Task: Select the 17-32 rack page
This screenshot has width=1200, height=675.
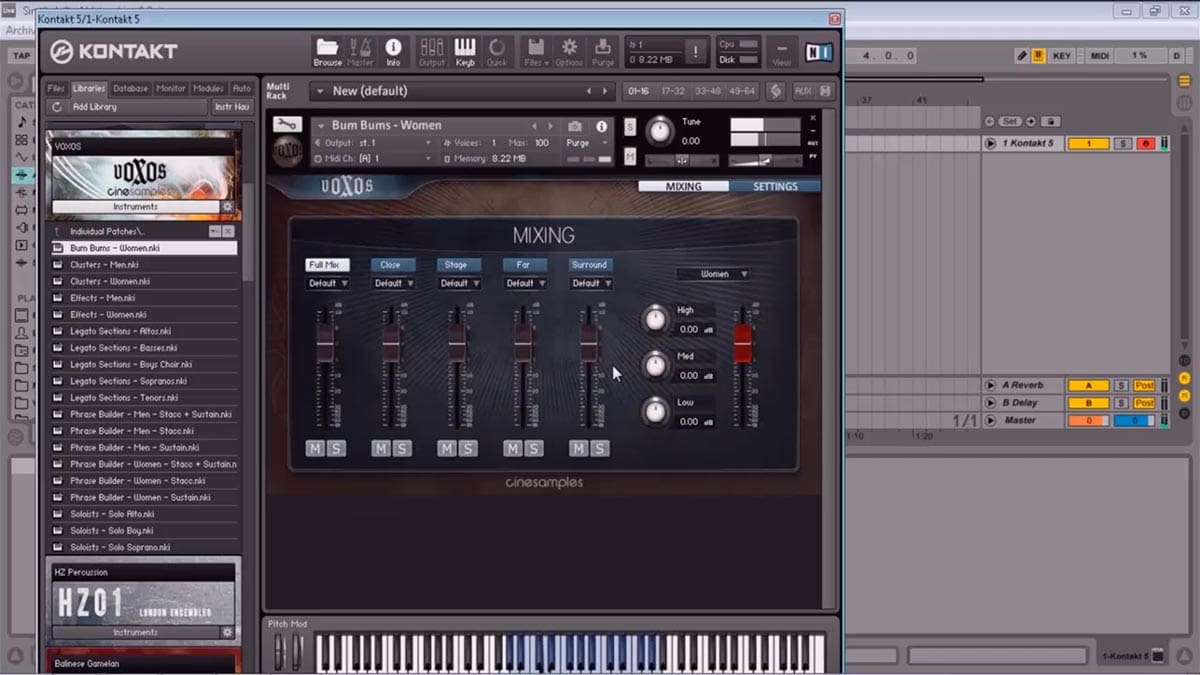Action: 675,91
